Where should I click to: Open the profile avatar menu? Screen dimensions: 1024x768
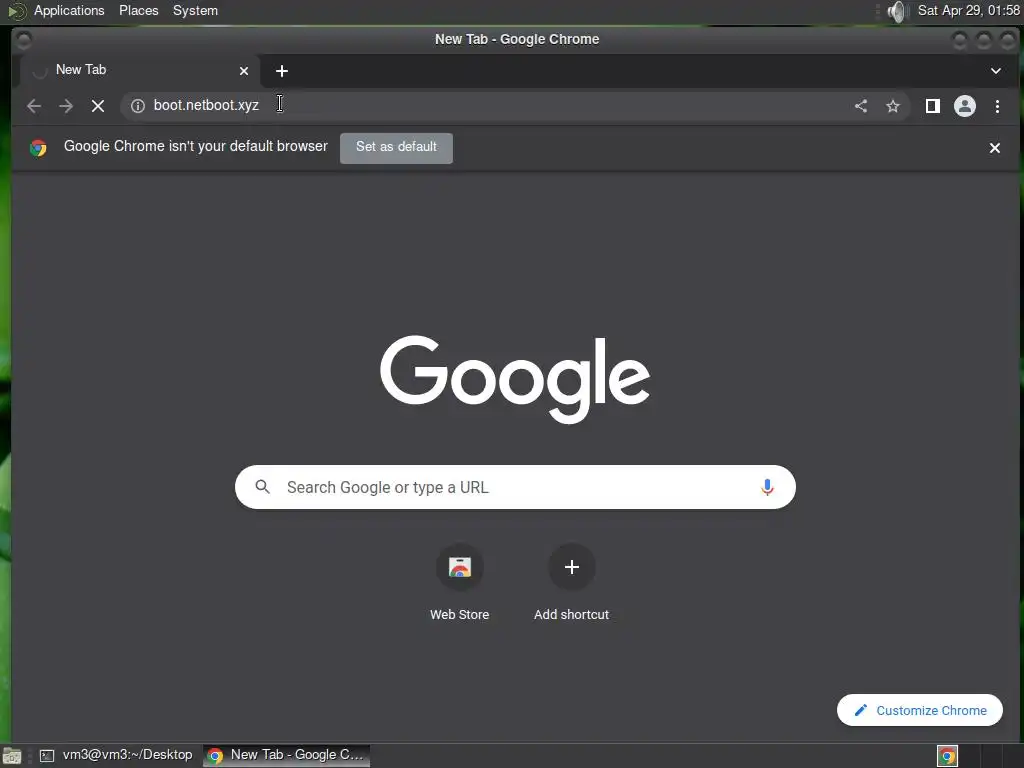tap(965, 106)
